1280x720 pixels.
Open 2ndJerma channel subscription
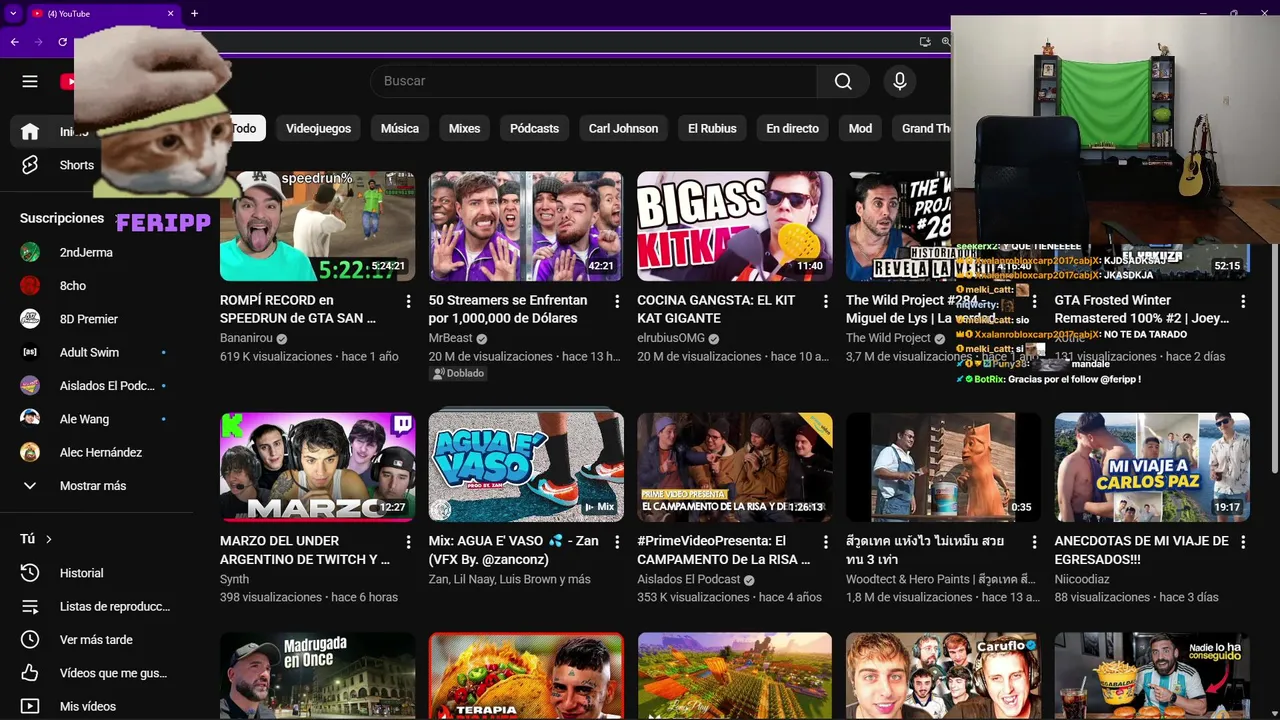tap(86, 252)
